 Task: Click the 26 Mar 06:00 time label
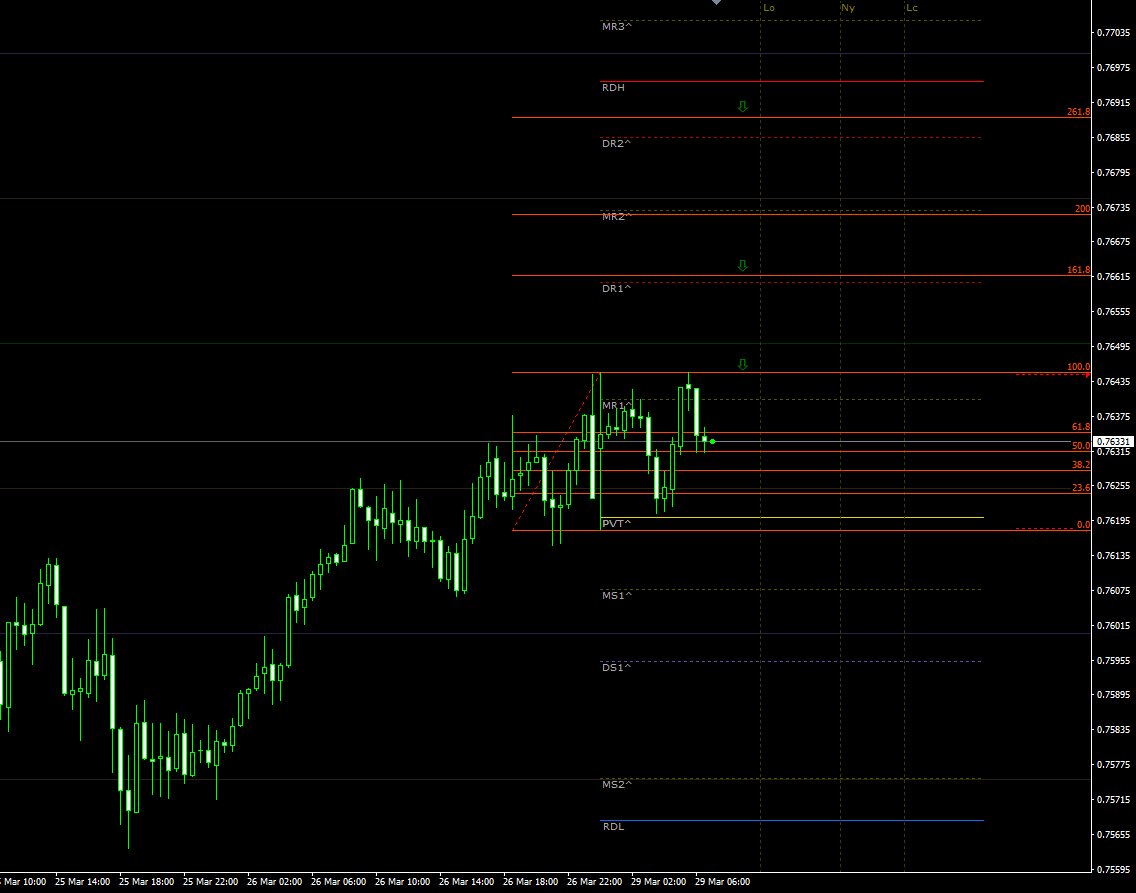coord(338,882)
